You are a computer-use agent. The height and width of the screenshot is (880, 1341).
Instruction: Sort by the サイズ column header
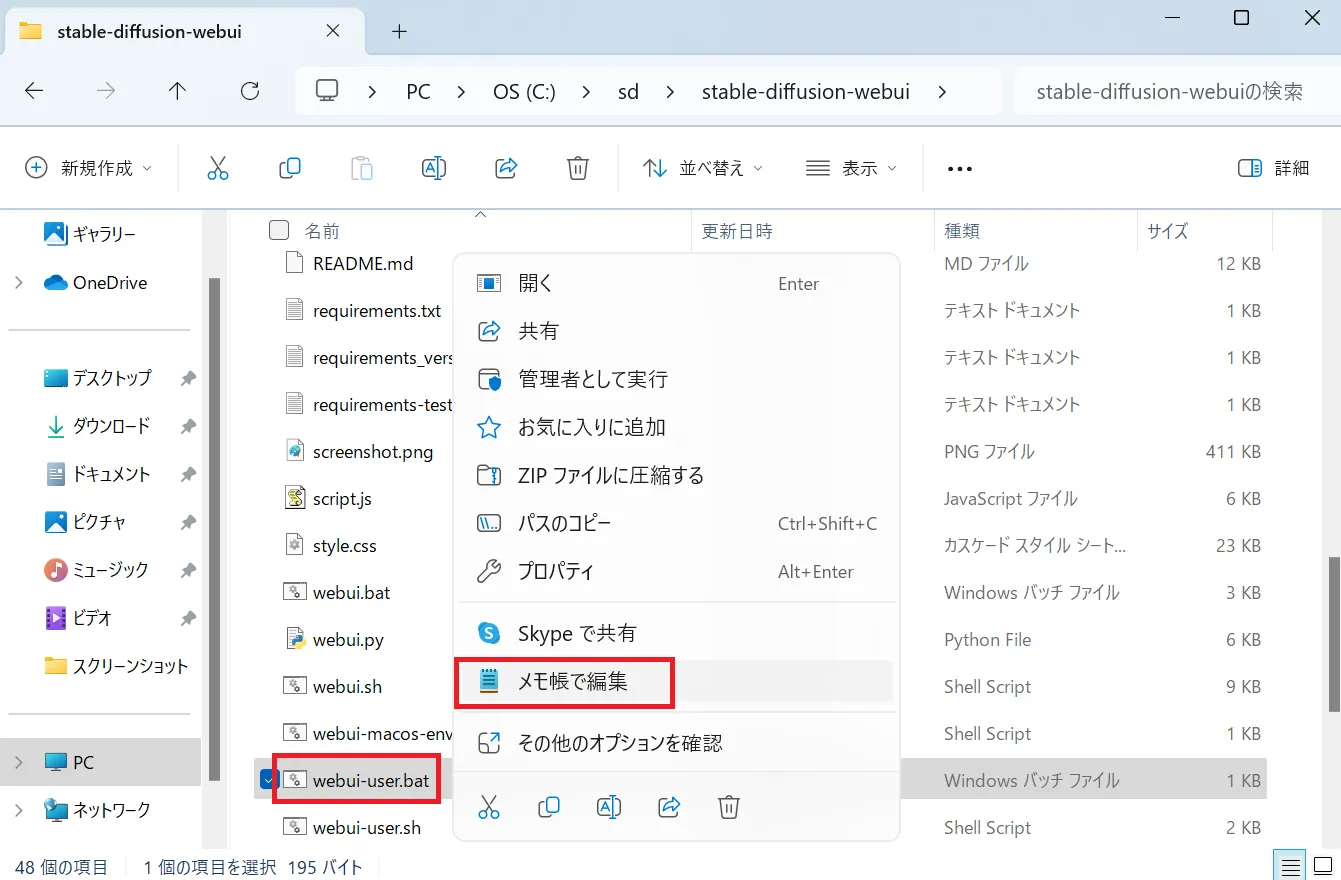tap(1204, 231)
